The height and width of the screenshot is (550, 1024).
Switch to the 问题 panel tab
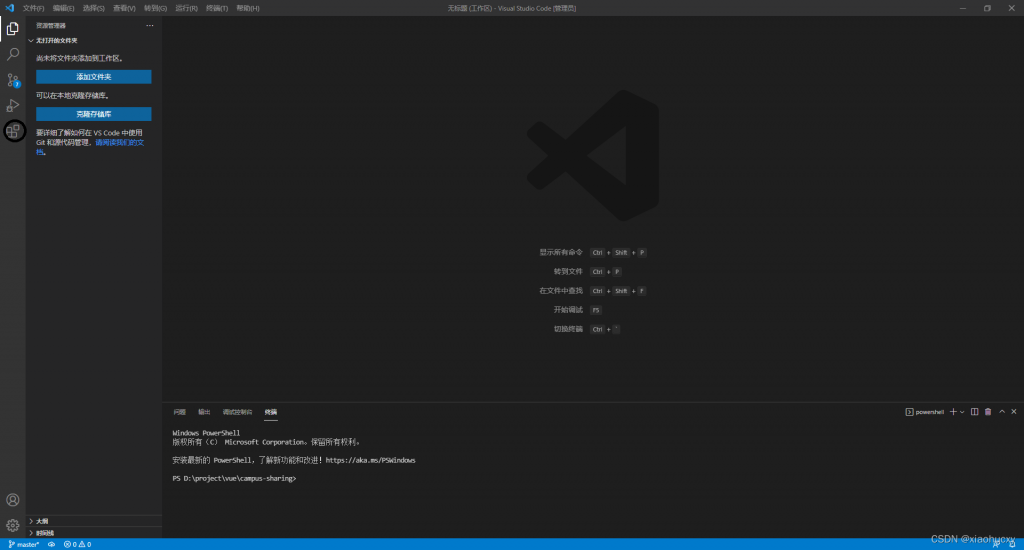pos(180,412)
